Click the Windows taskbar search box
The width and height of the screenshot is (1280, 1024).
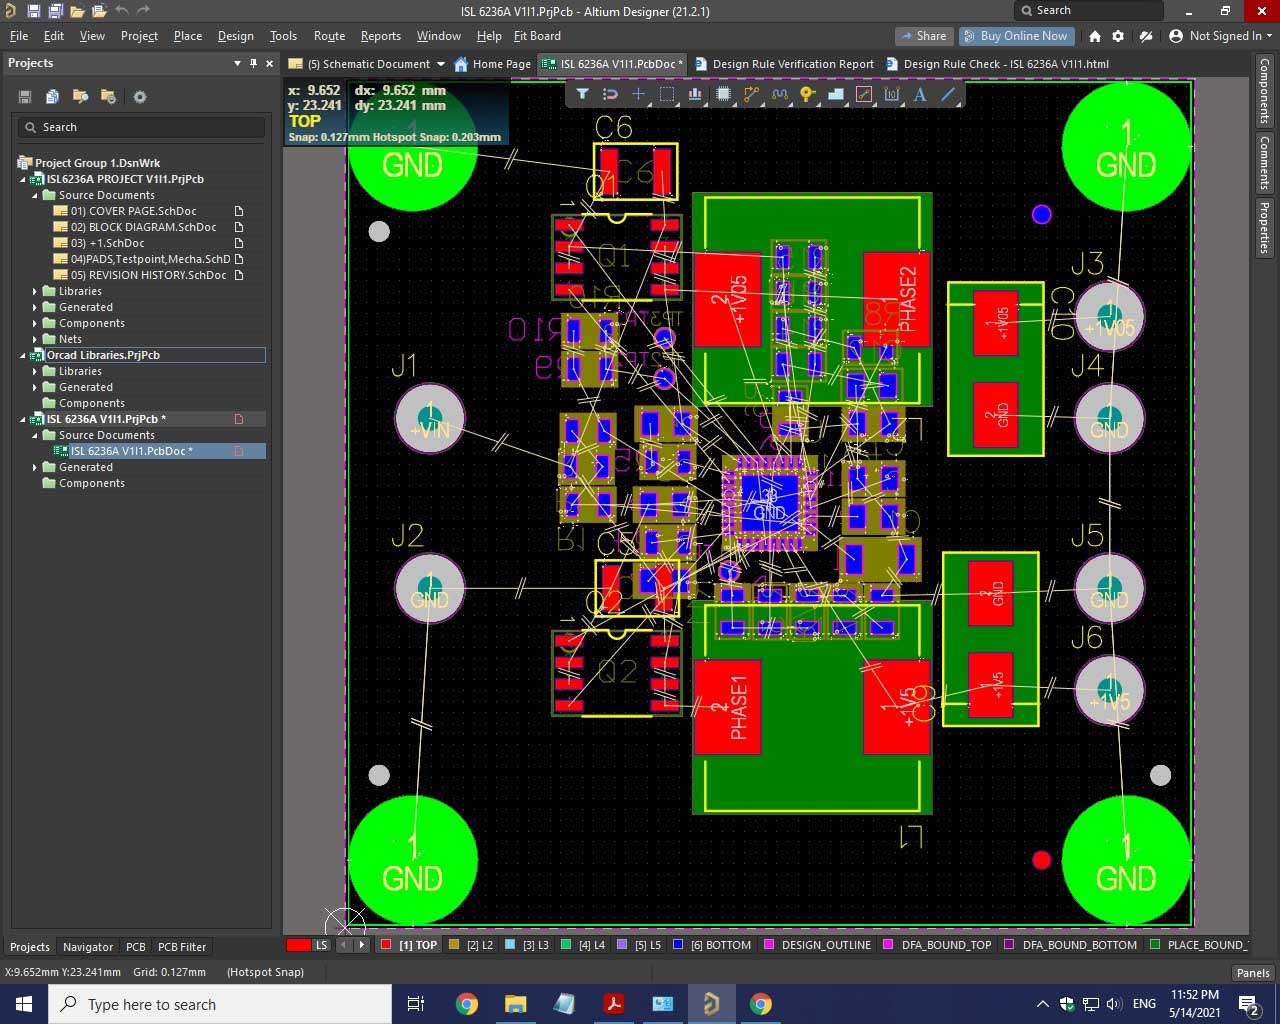coord(220,1004)
